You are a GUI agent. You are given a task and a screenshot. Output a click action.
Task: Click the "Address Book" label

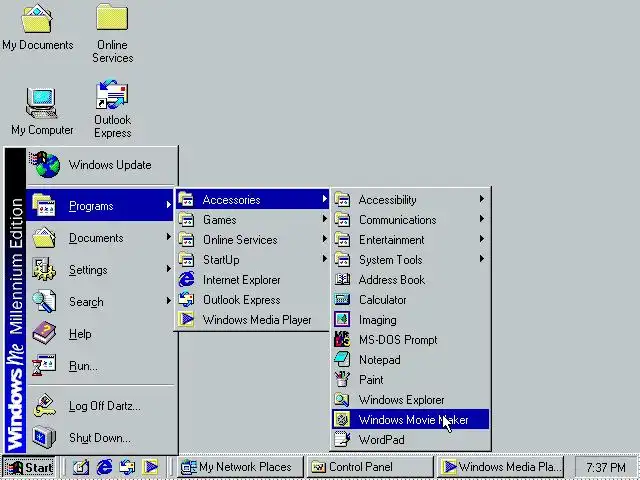point(392,280)
